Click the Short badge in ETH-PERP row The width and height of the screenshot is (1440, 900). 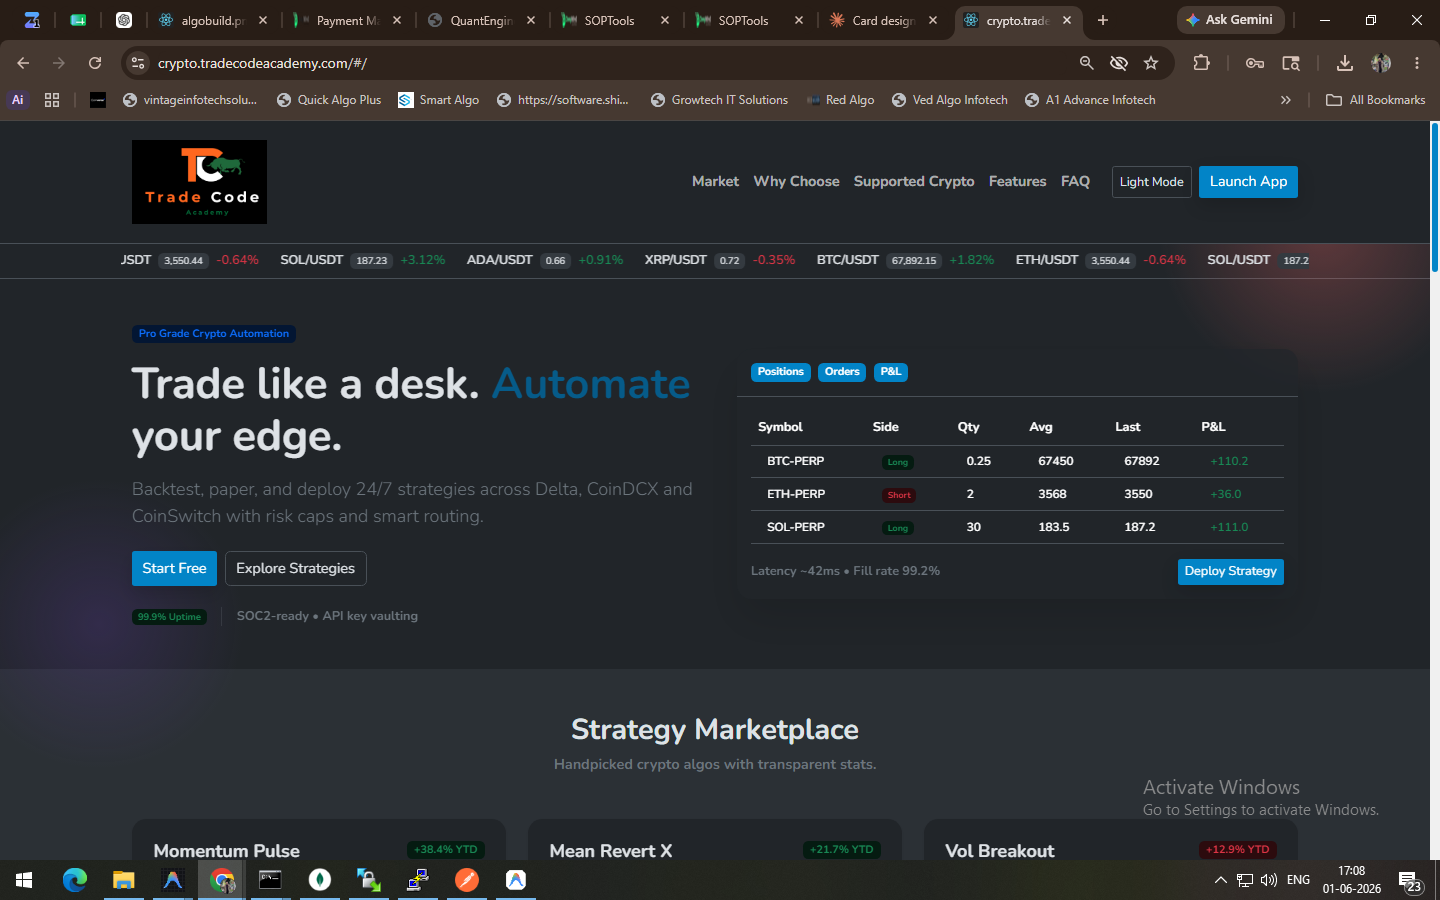(899, 495)
